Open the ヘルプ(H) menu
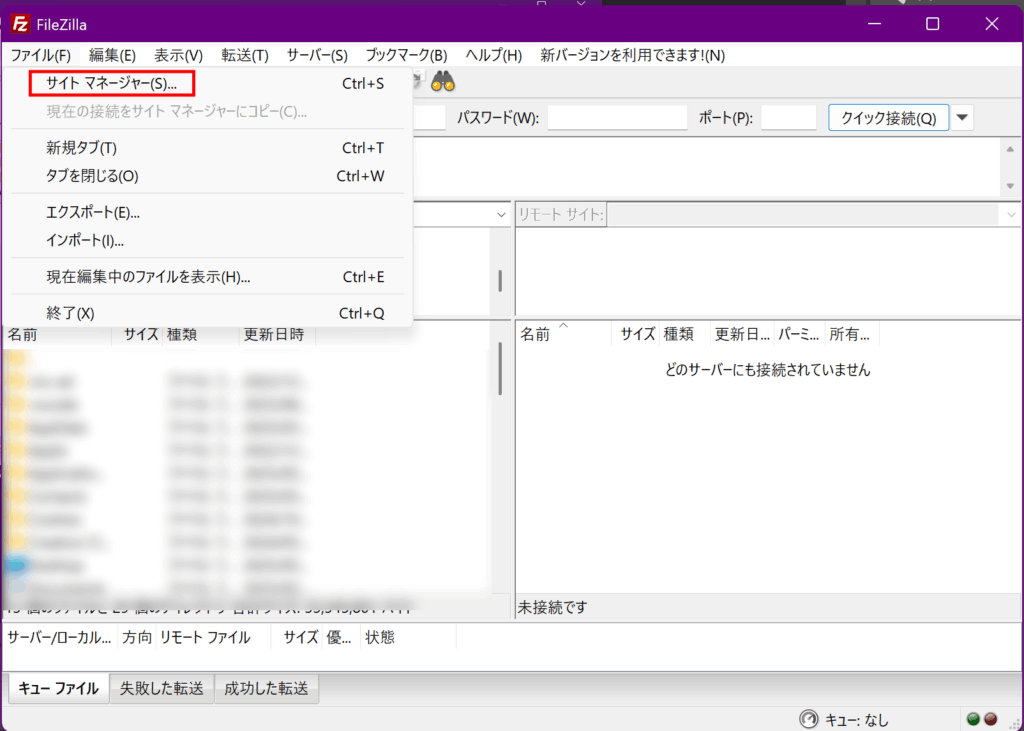This screenshot has width=1024, height=731. click(494, 56)
